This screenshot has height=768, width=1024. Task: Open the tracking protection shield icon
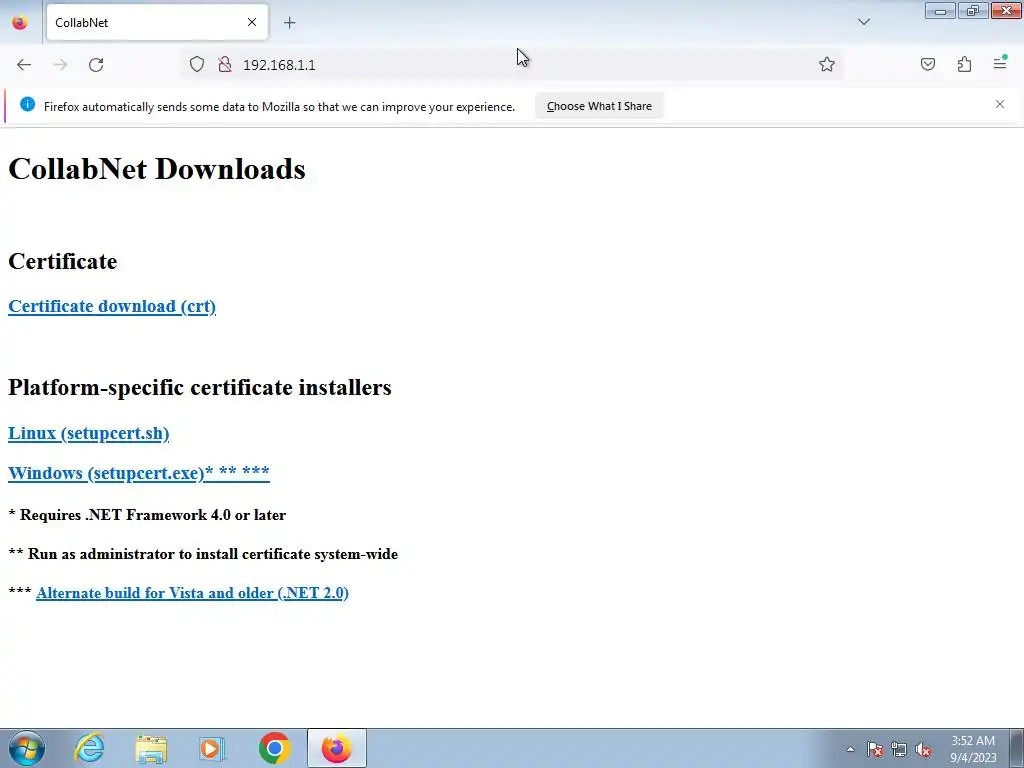(197, 64)
